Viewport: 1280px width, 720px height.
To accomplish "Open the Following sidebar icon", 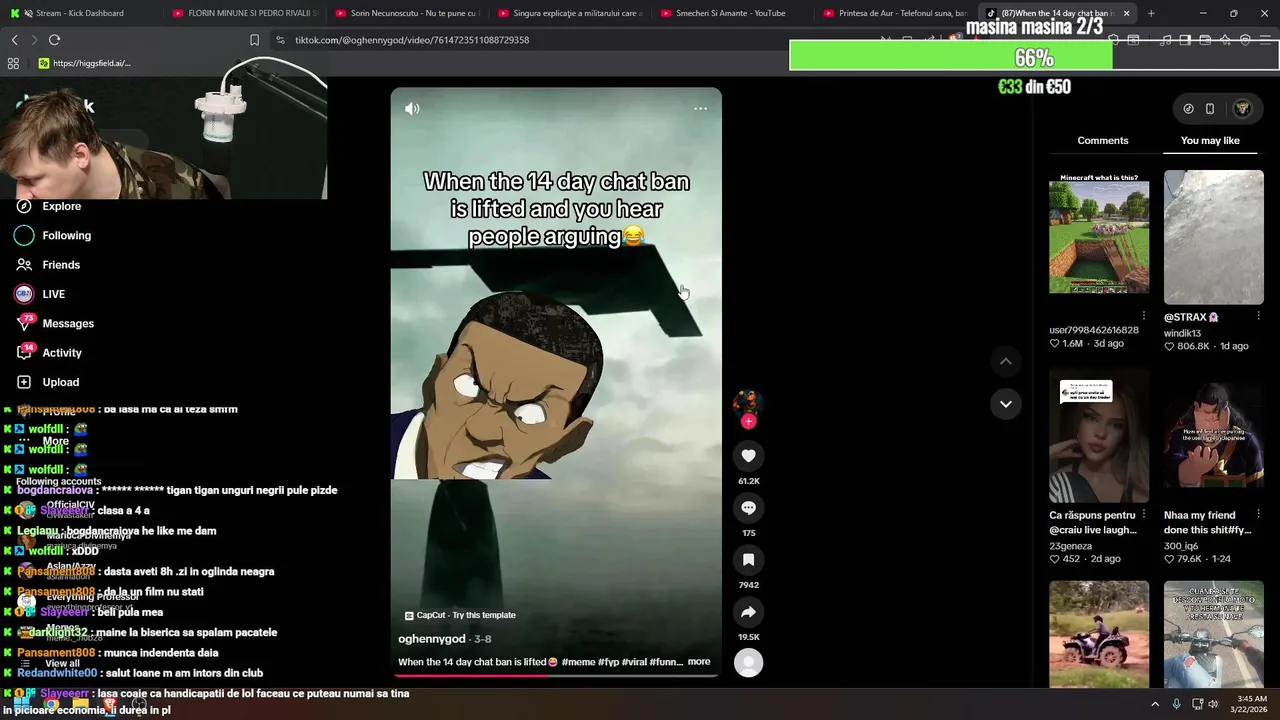I will click(x=24, y=235).
